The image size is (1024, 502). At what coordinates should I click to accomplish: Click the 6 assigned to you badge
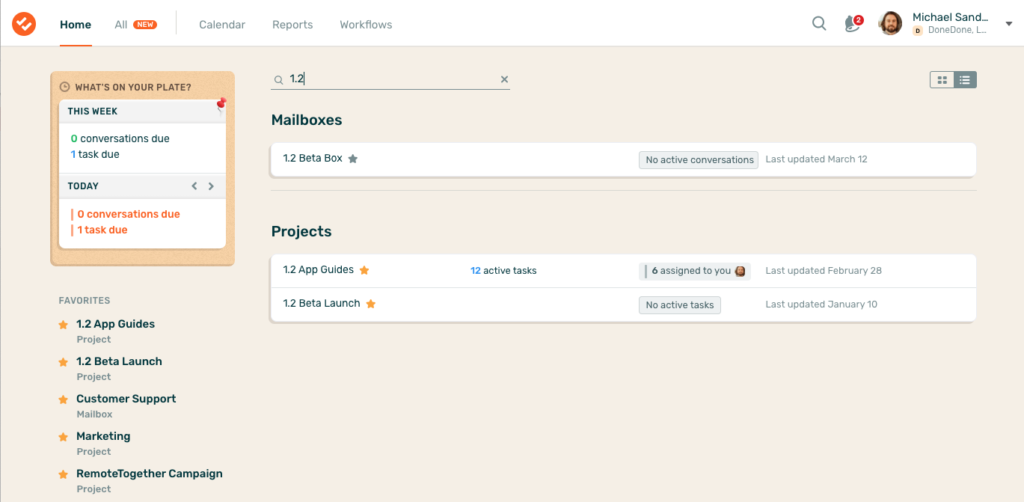point(695,271)
